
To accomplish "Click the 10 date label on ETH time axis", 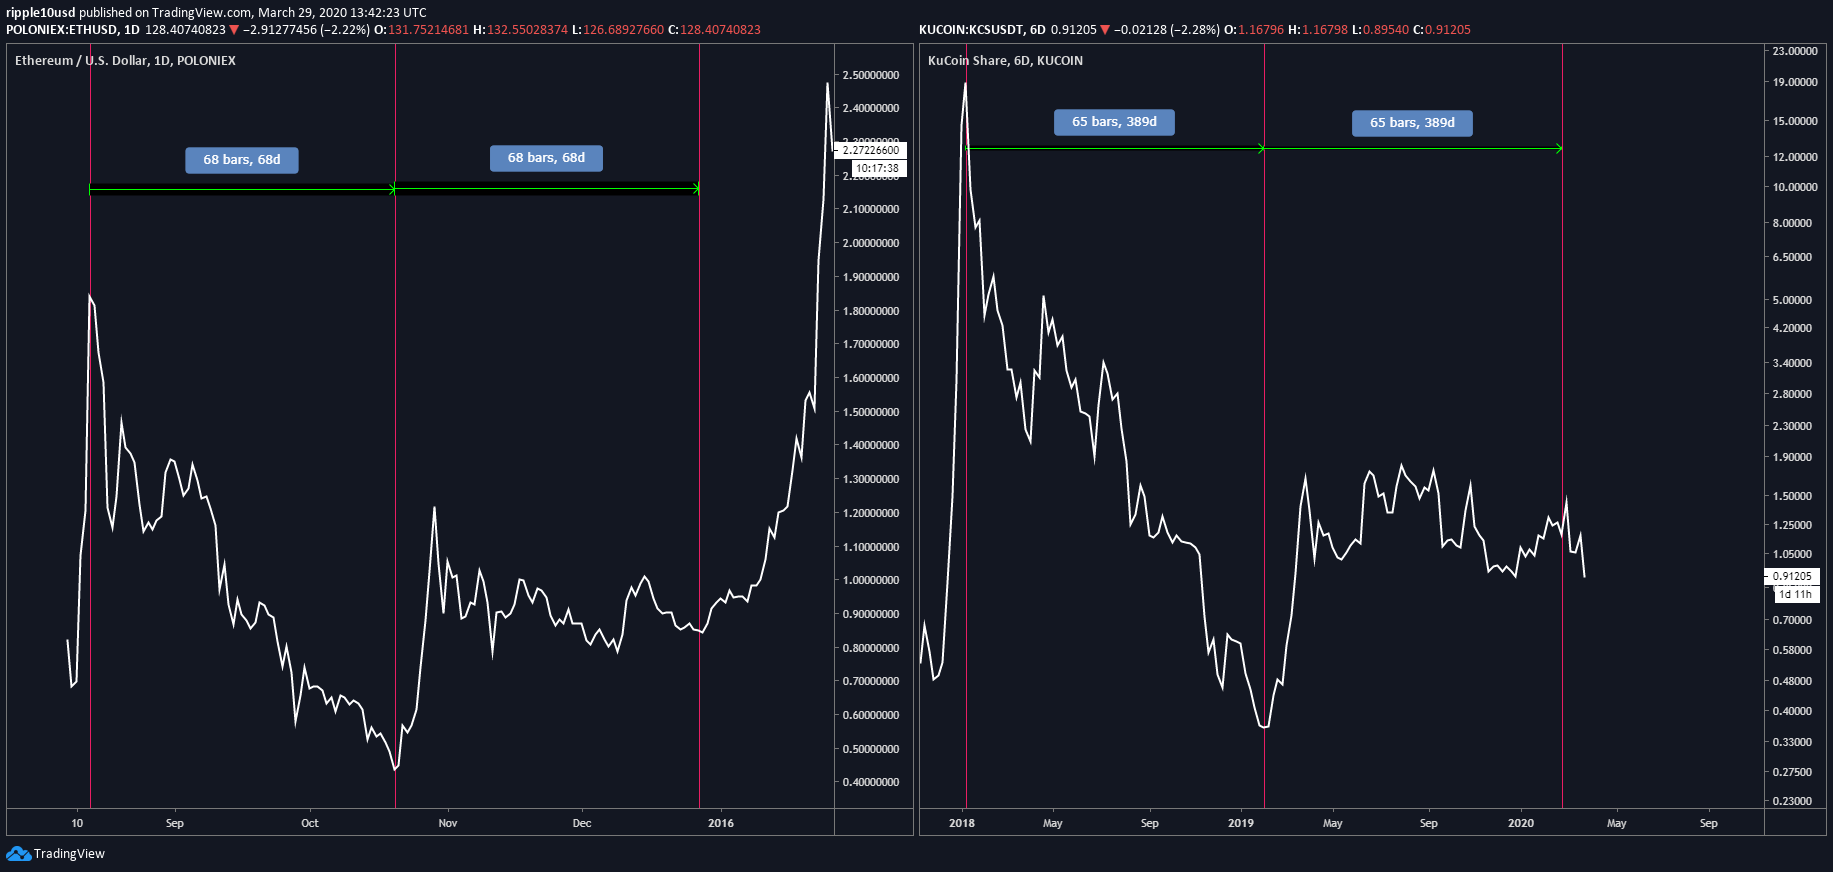I will coord(77,823).
